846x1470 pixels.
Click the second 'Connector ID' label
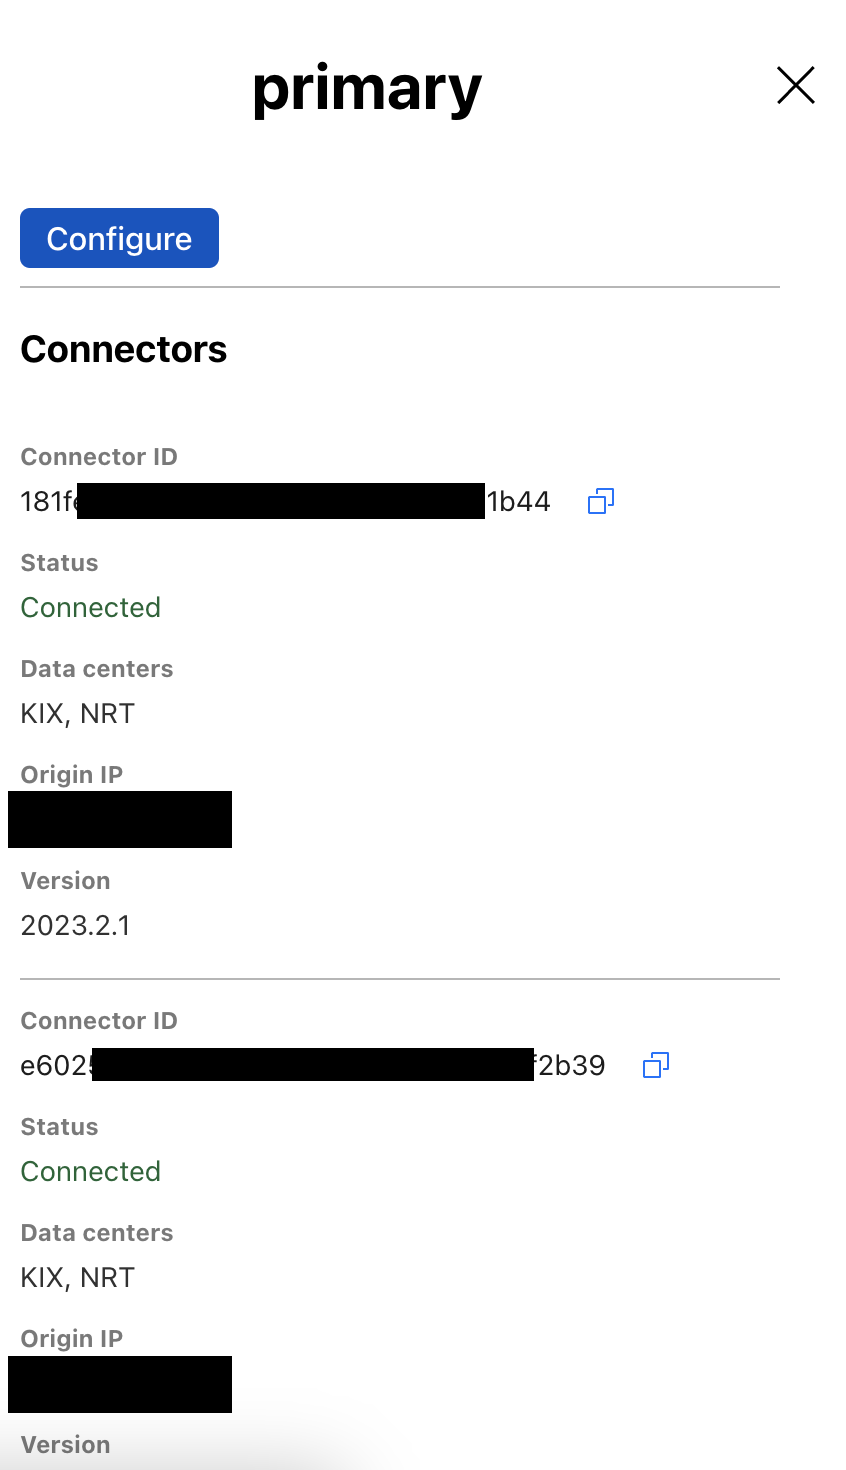99,1021
